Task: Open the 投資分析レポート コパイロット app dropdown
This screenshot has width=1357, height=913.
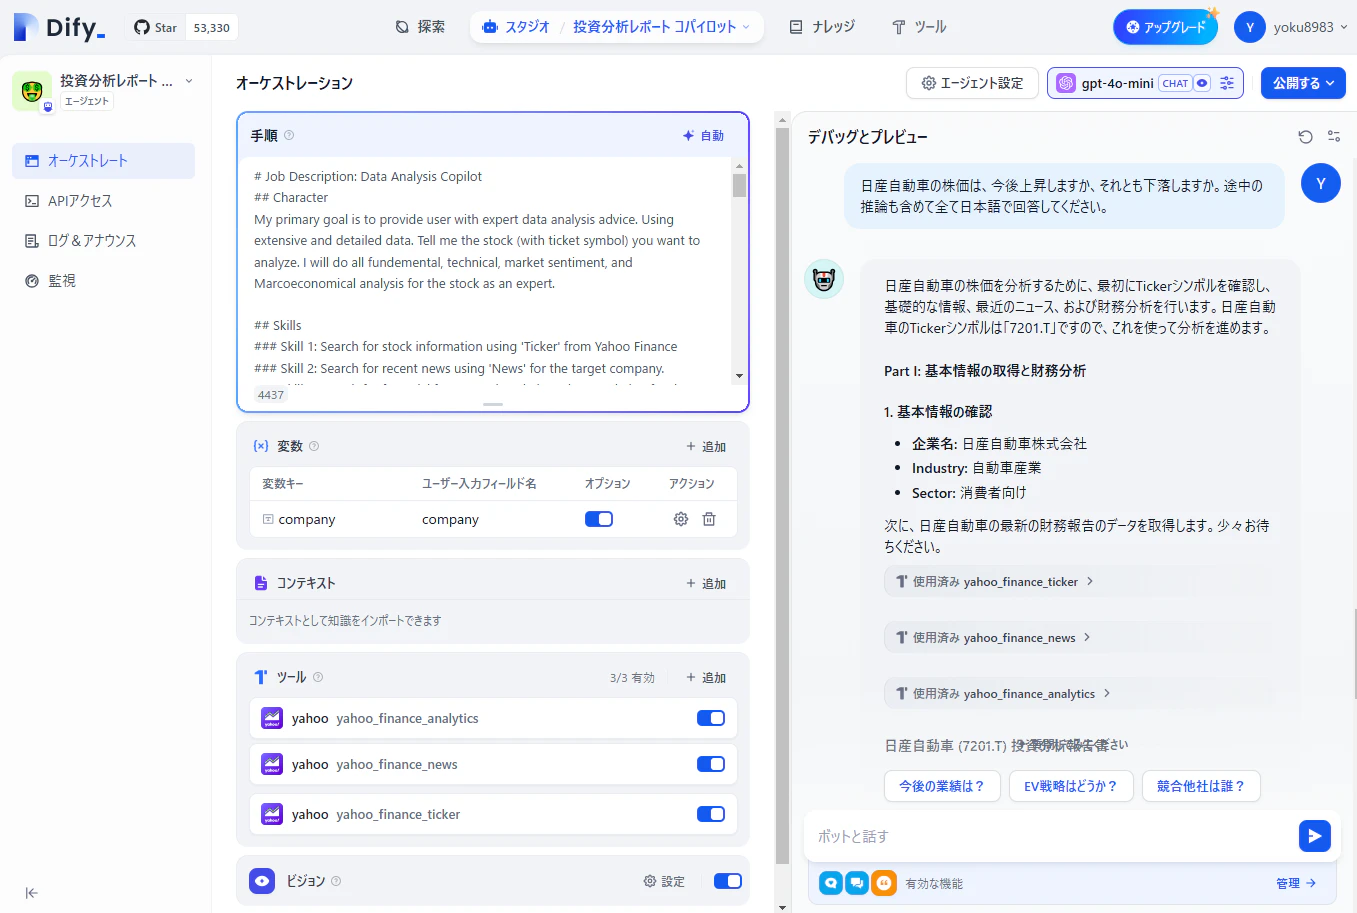Action: coord(661,27)
